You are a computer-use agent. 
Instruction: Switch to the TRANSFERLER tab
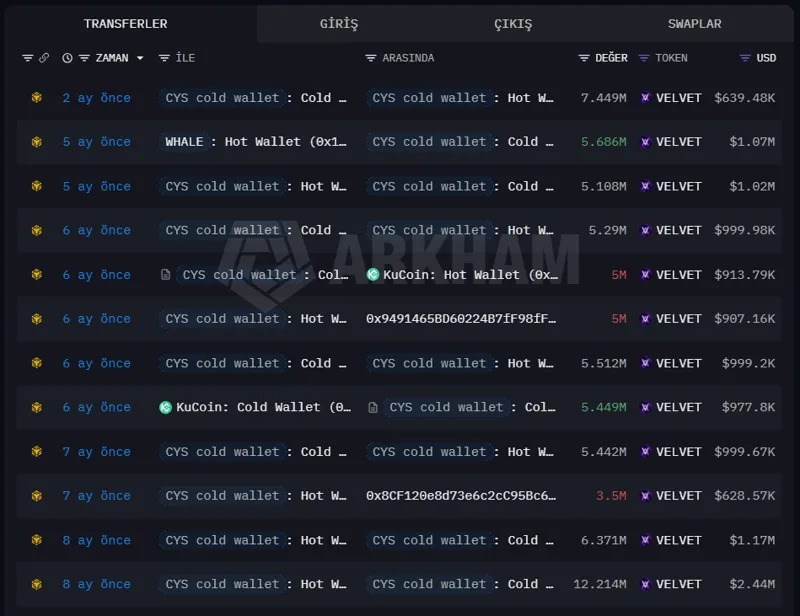[126, 24]
